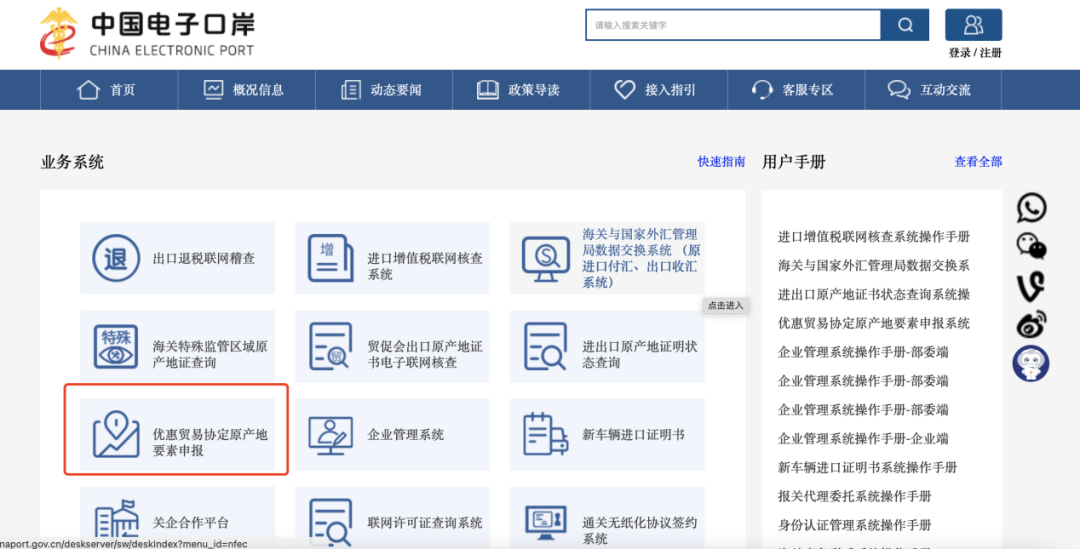
Task: Open 进口增值税联网核查系统 icon
Action: [x=330, y=258]
